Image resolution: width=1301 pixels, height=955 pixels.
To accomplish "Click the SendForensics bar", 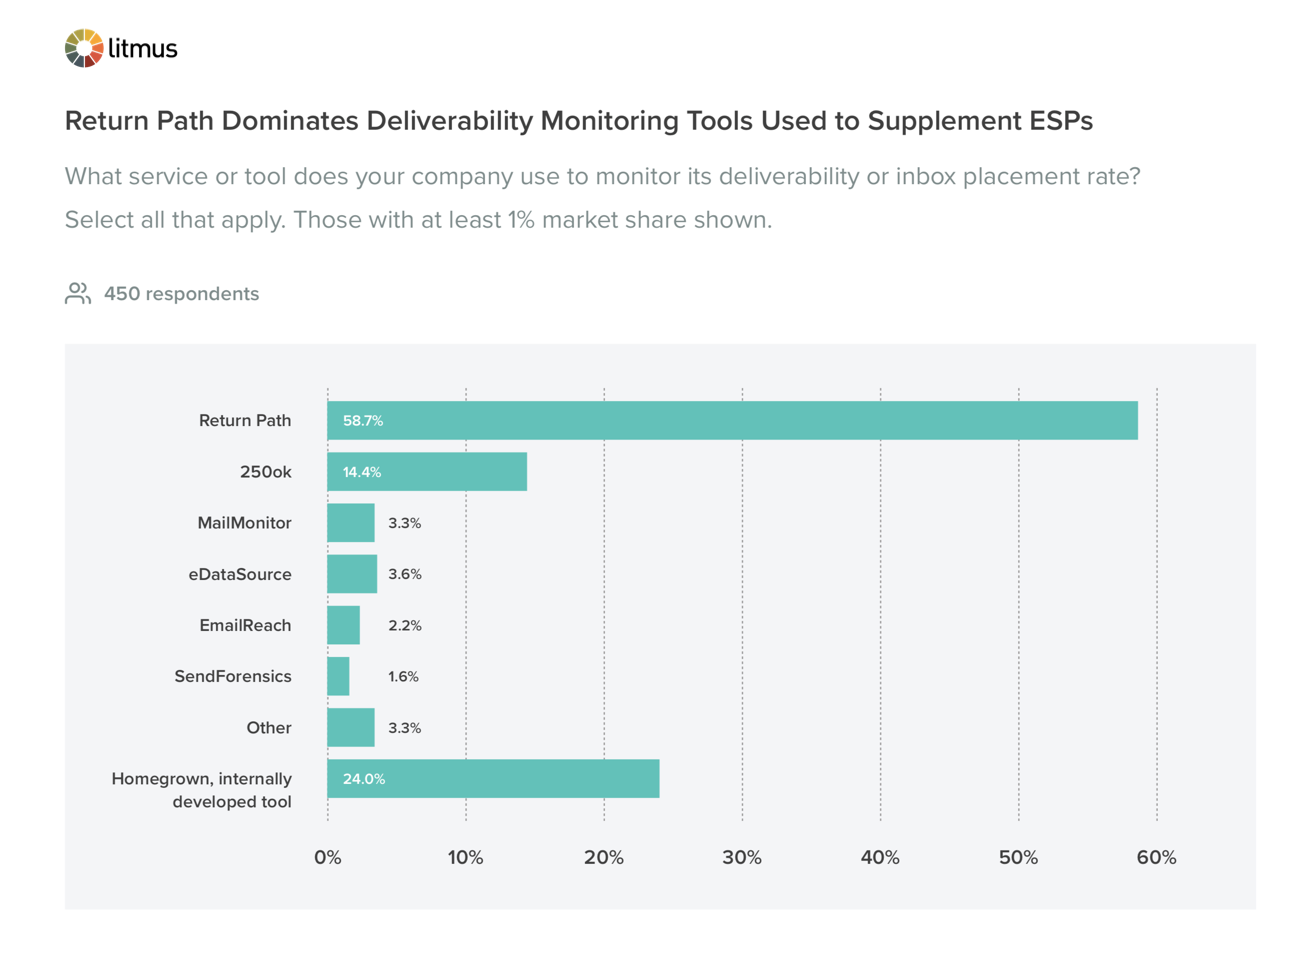I will [338, 676].
